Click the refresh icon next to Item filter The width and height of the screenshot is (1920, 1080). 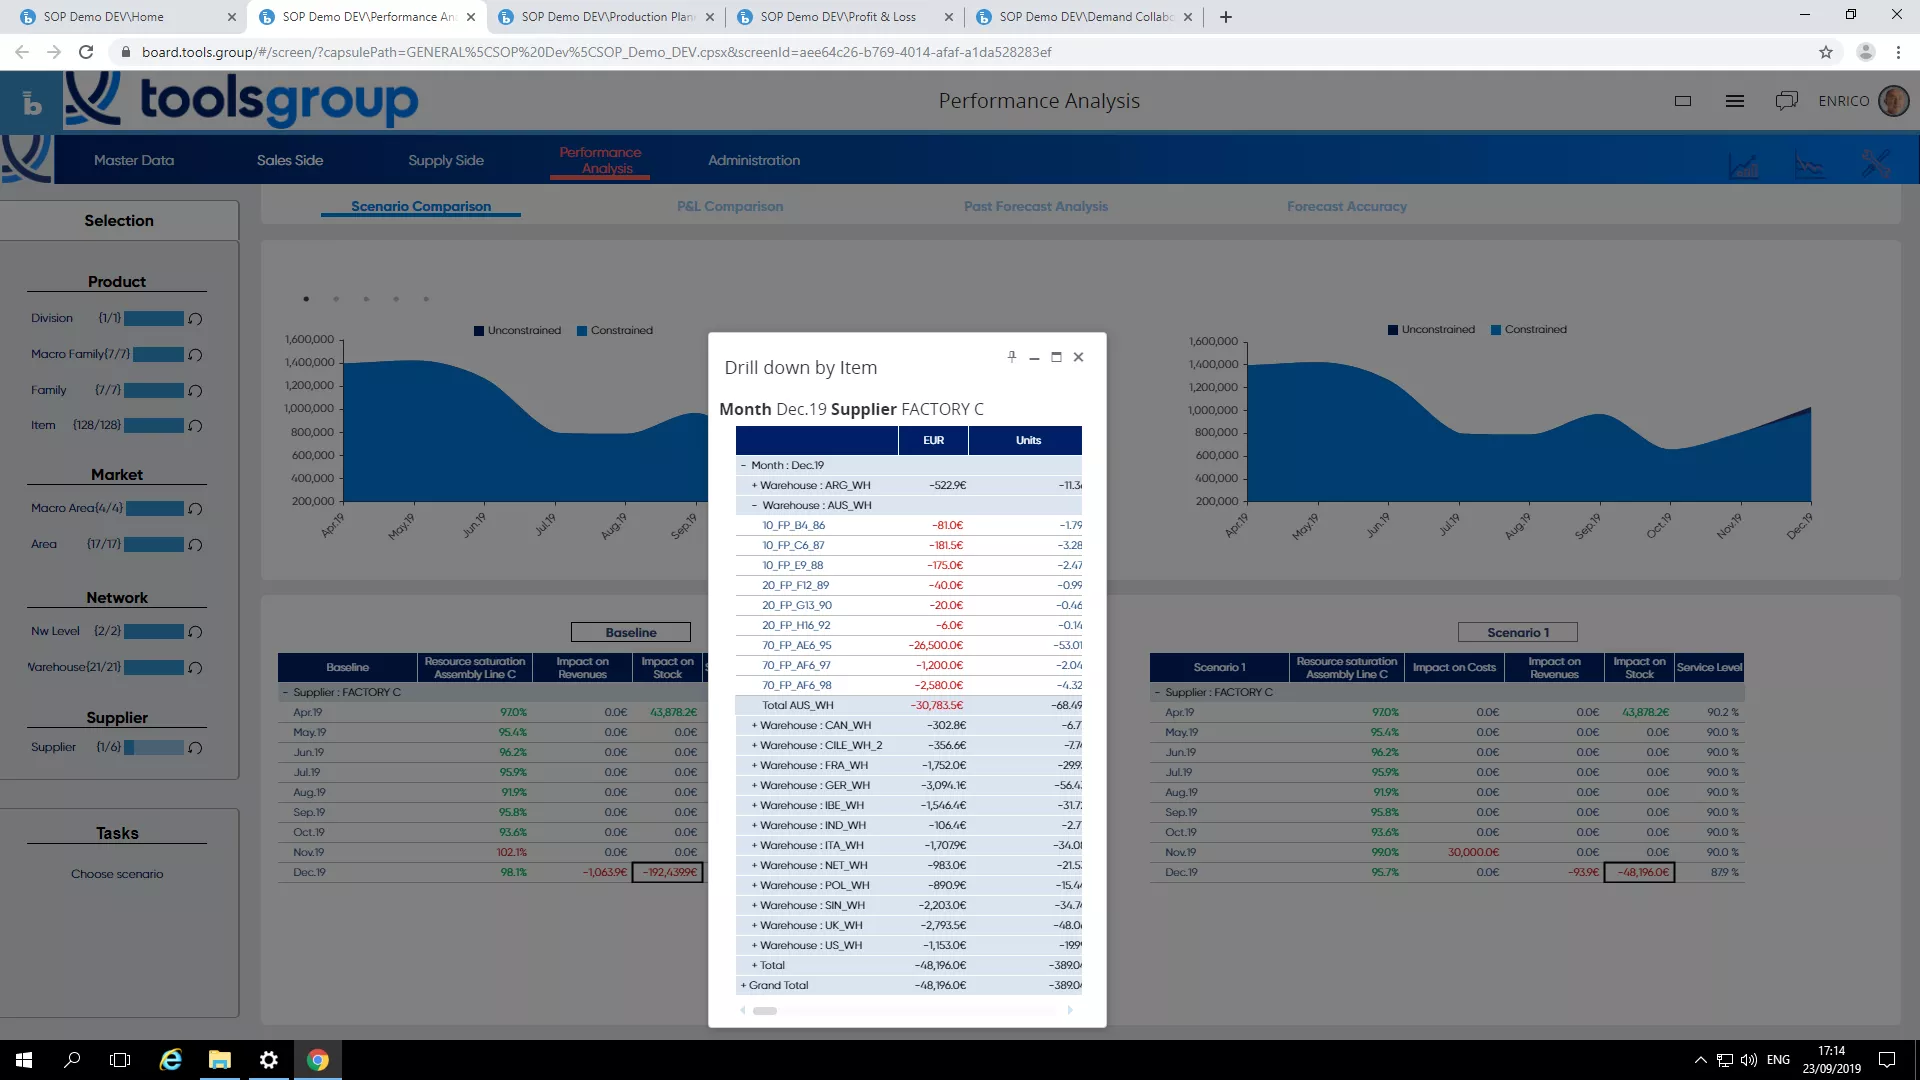point(195,425)
